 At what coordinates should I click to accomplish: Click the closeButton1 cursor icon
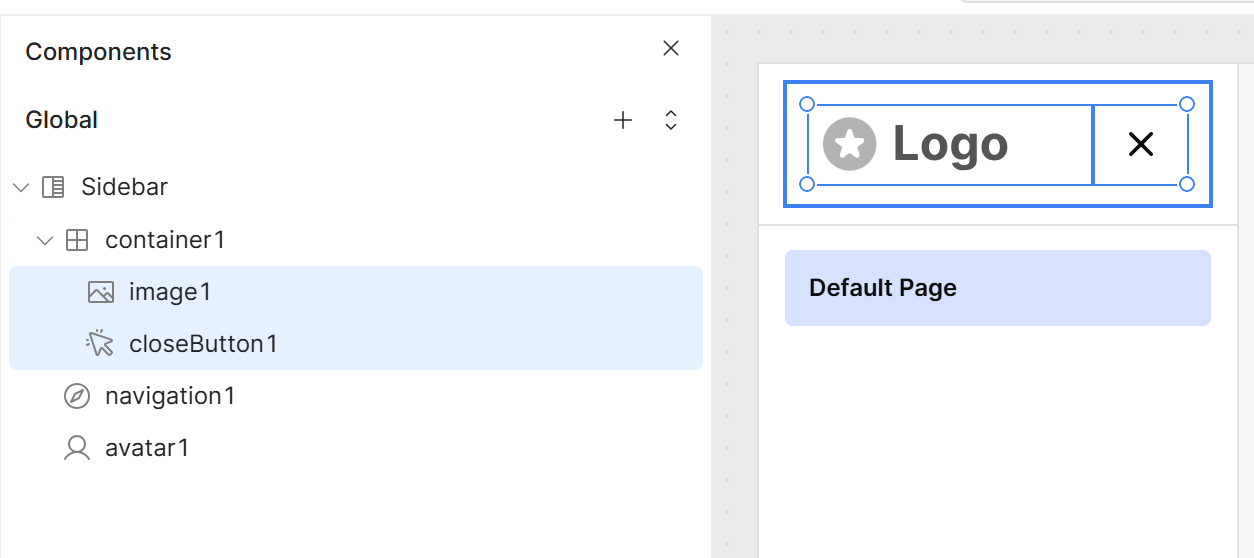(x=100, y=344)
